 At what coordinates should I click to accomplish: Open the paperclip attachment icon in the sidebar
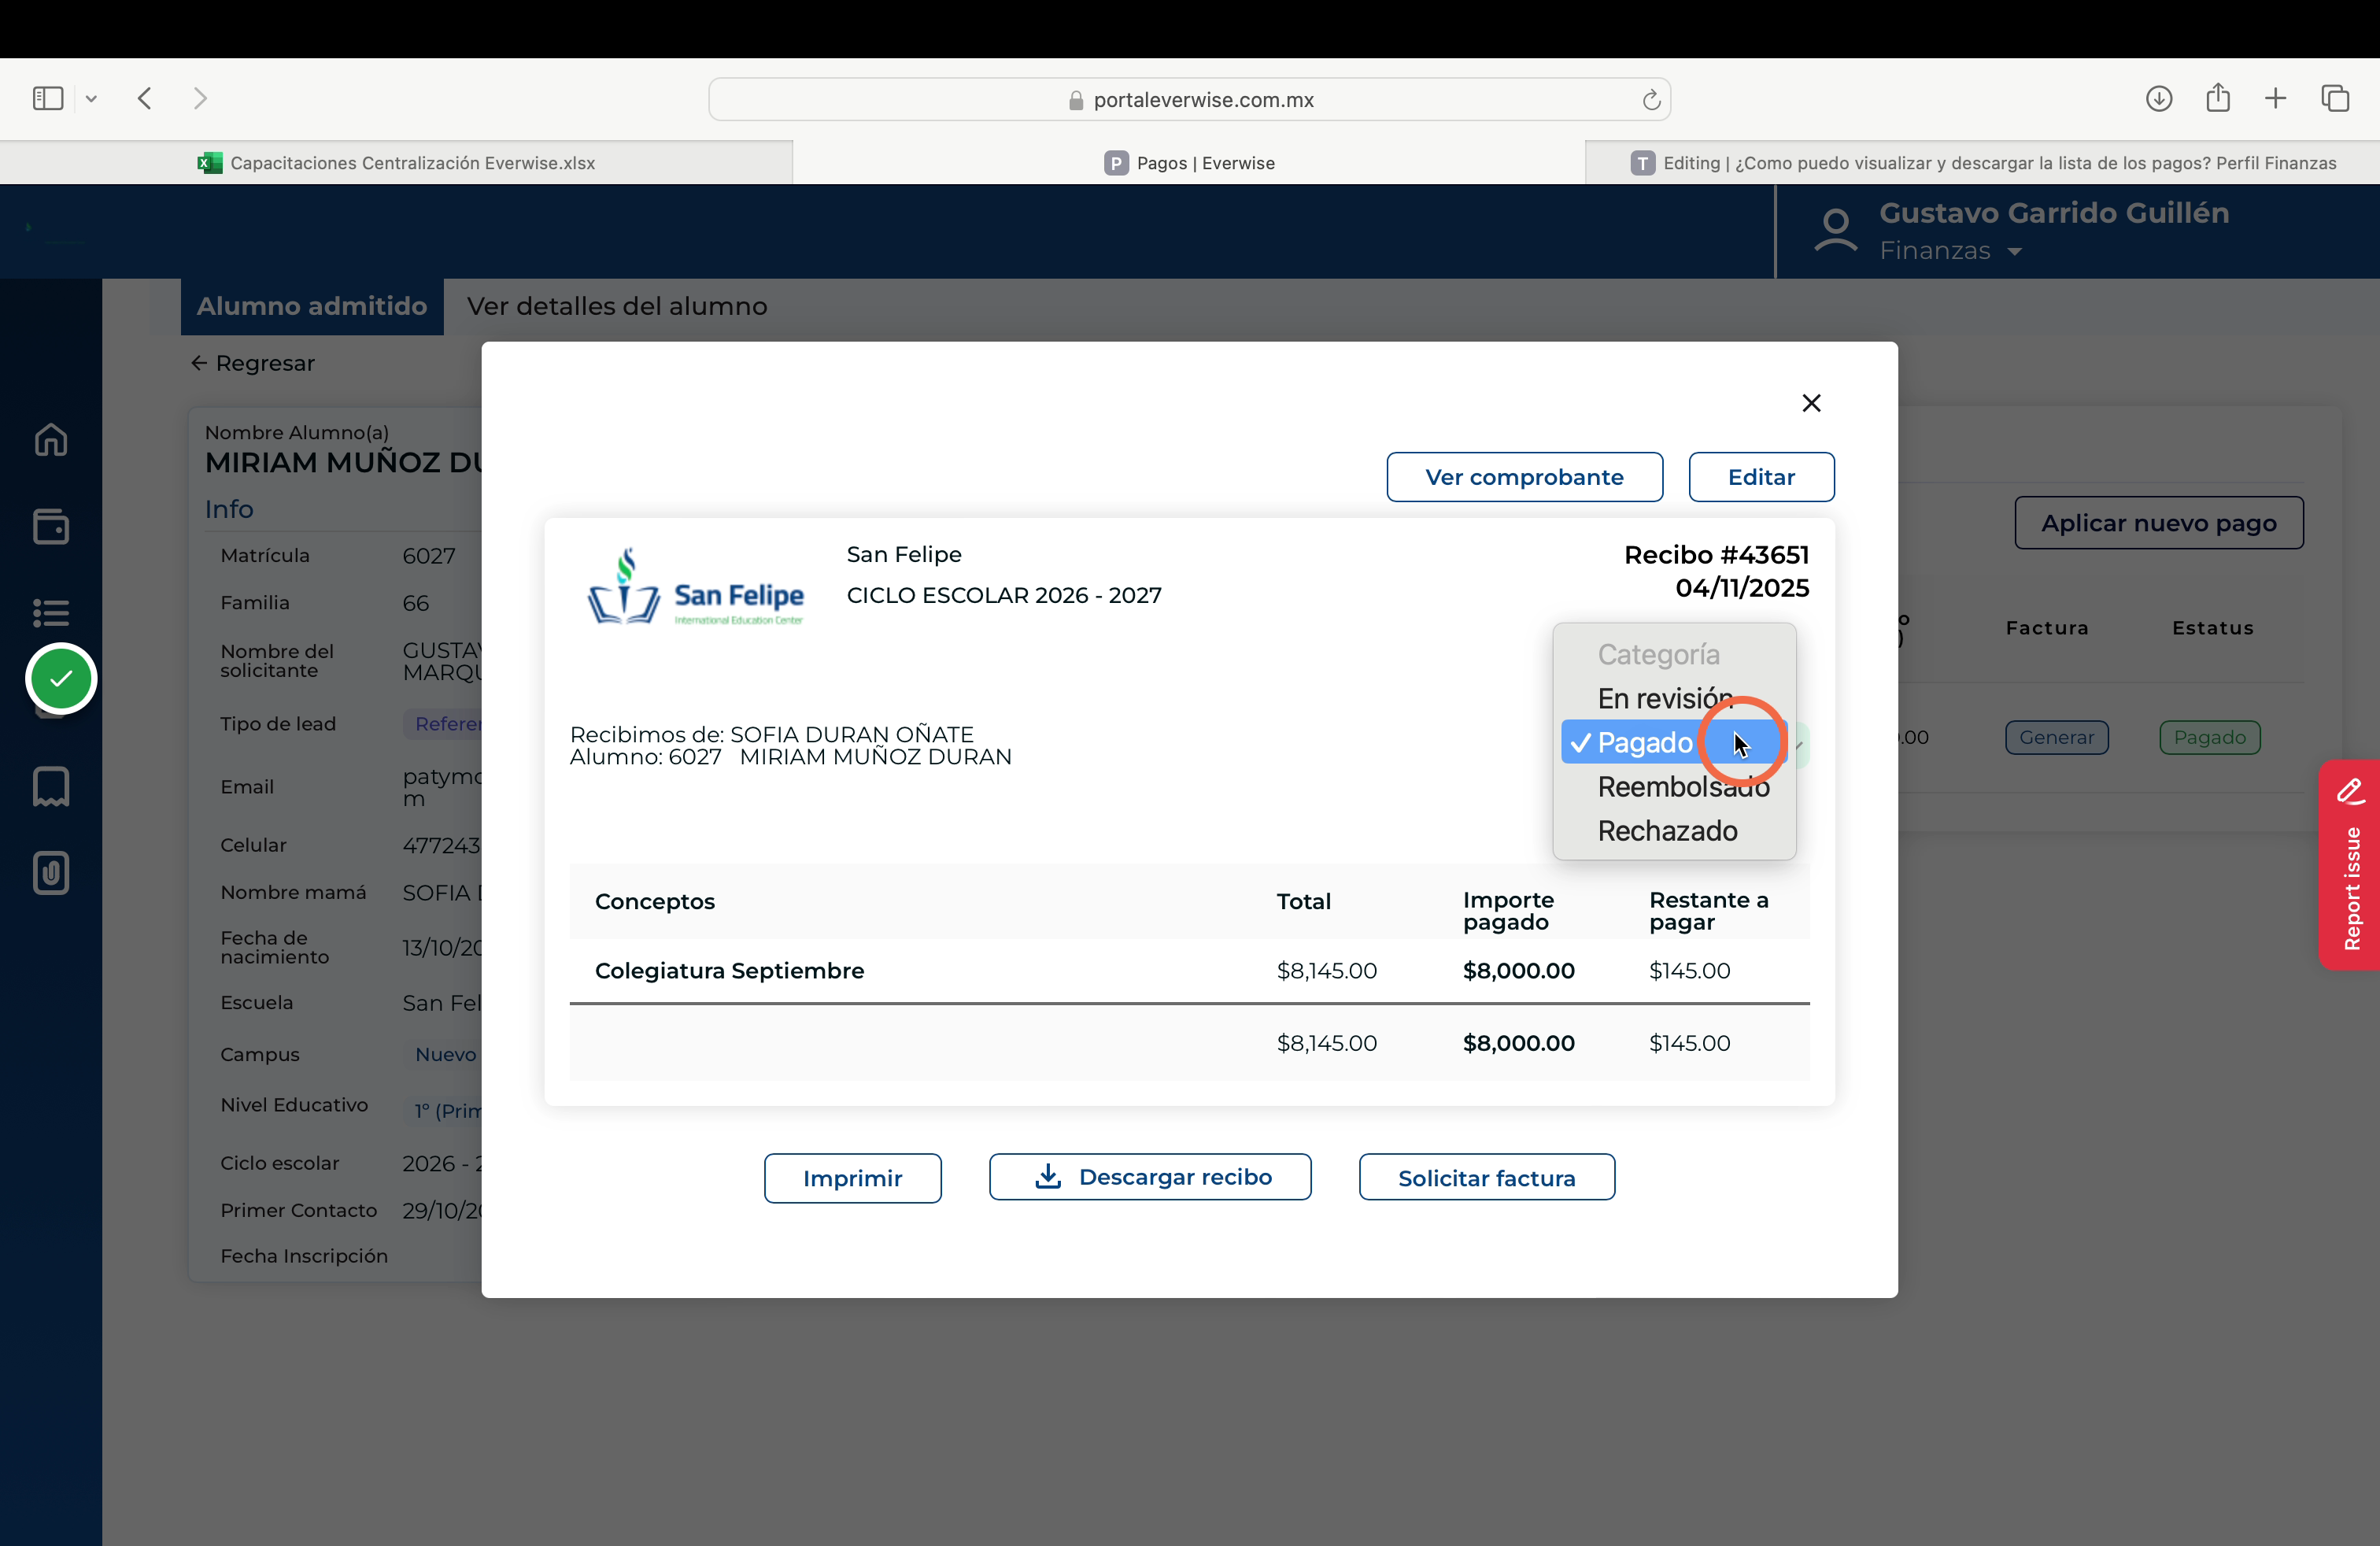[x=51, y=873]
